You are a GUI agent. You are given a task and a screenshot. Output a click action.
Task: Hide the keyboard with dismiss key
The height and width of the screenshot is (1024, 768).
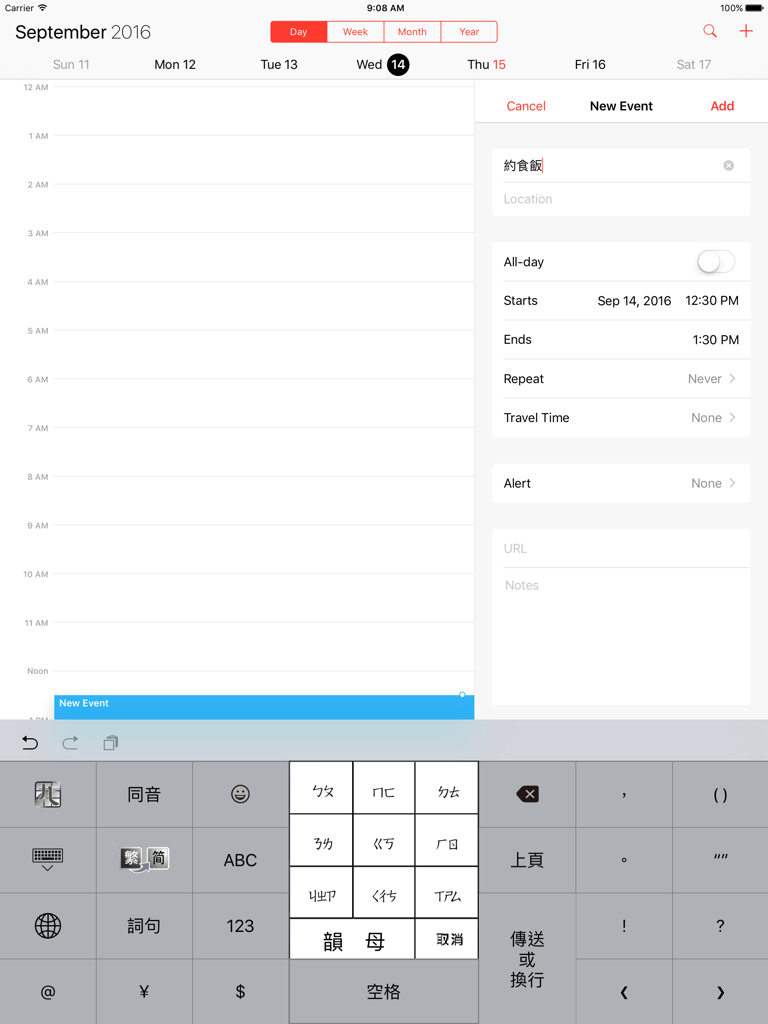(x=48, y=860)
